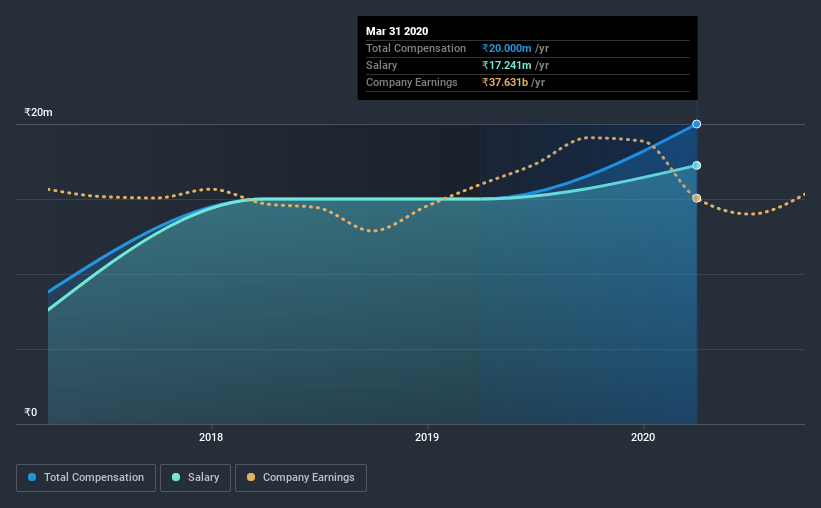Toggle the Total Compensation legend button
Screen dimensions: 821x508
86,478
